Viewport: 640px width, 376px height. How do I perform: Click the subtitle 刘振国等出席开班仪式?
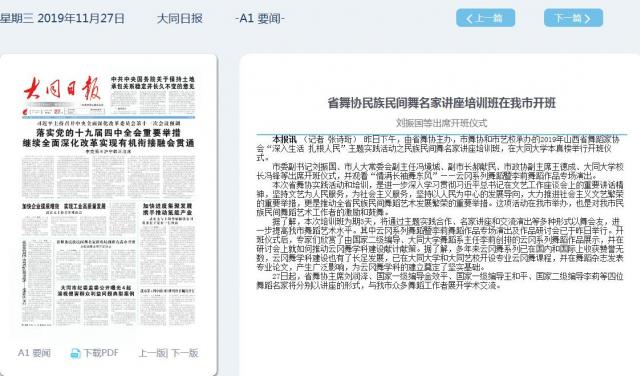(442, 122)
